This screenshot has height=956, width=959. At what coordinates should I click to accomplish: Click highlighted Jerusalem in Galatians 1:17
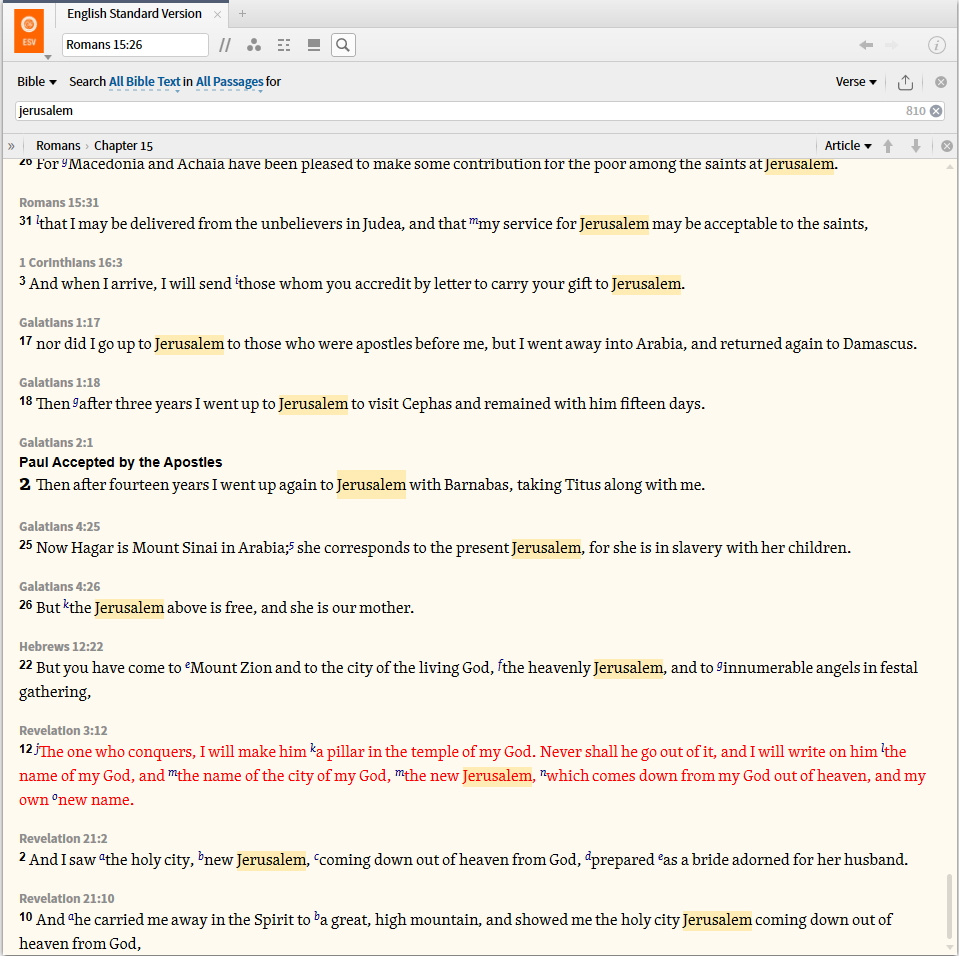[x=189, y=344]
